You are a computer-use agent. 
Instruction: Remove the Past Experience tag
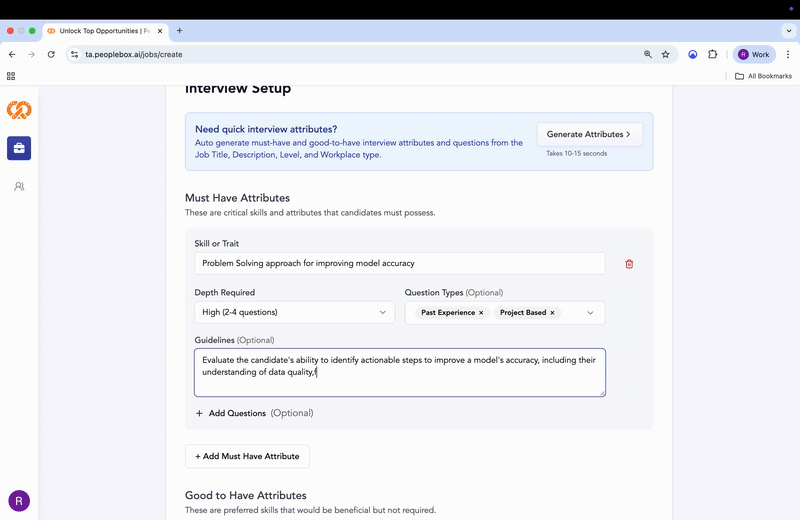pos(481,313)
